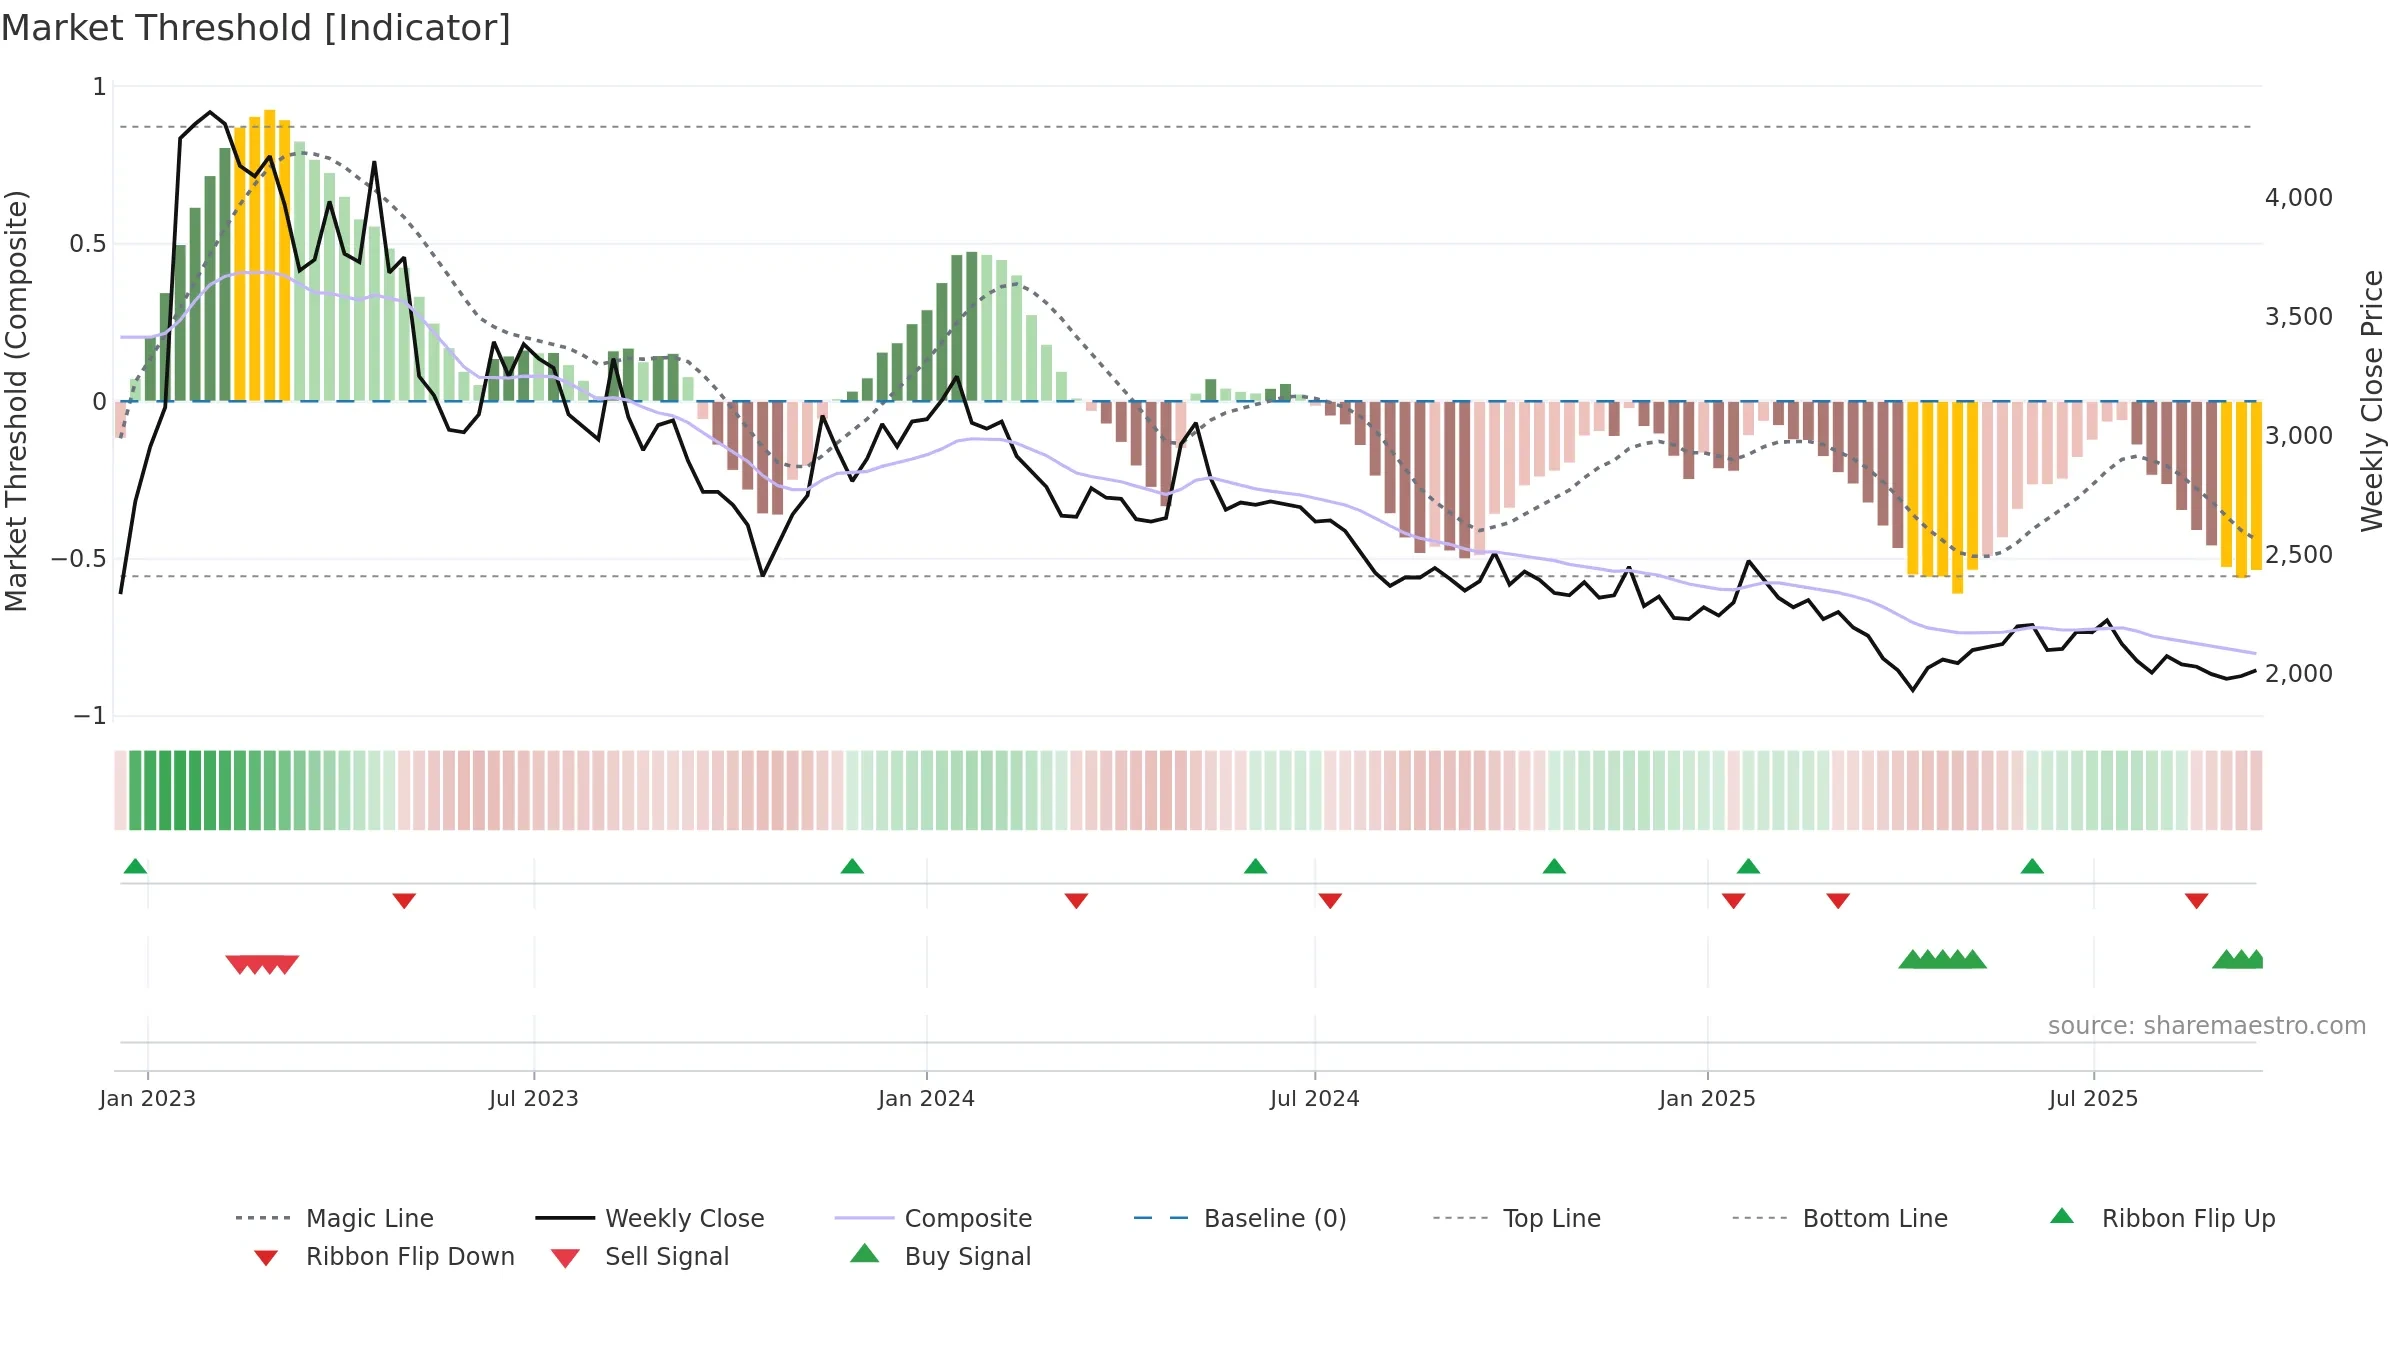Toggle Ribbon Flip Down in the legend
This screenshot has height=1350, width=2400.
coord(385,1256)
